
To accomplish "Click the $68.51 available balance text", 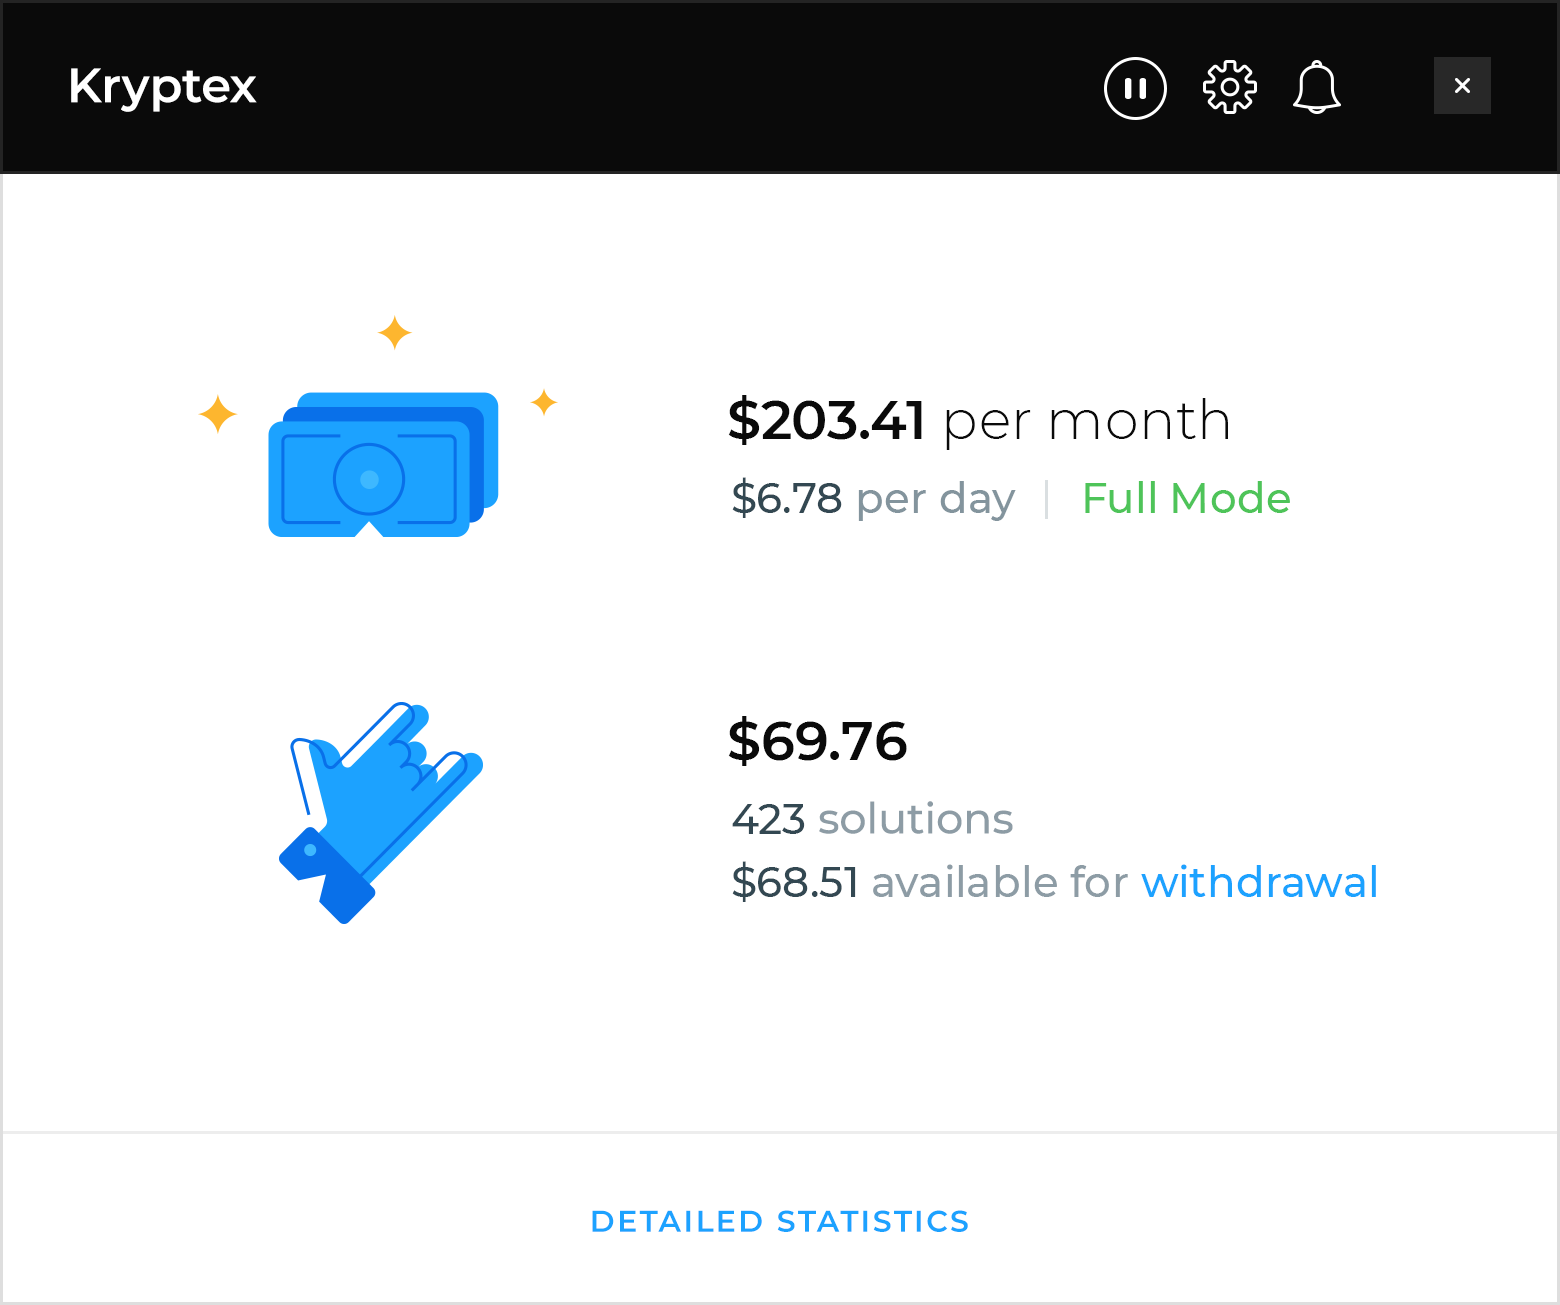I will coord(795,882).
